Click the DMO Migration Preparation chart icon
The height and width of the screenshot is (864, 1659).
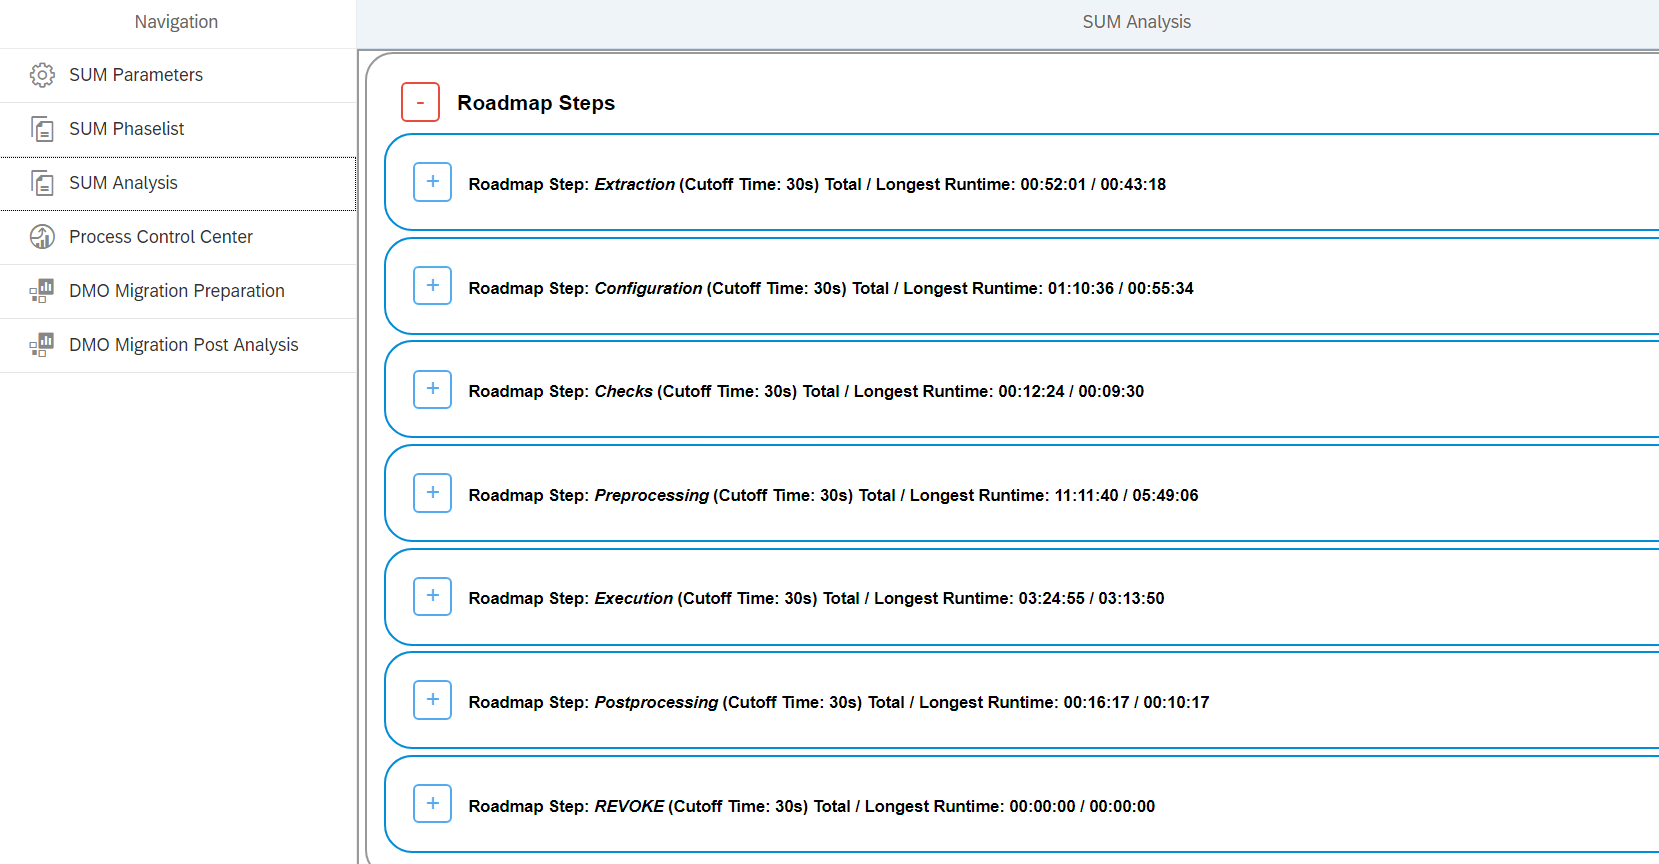pos(42,291)
